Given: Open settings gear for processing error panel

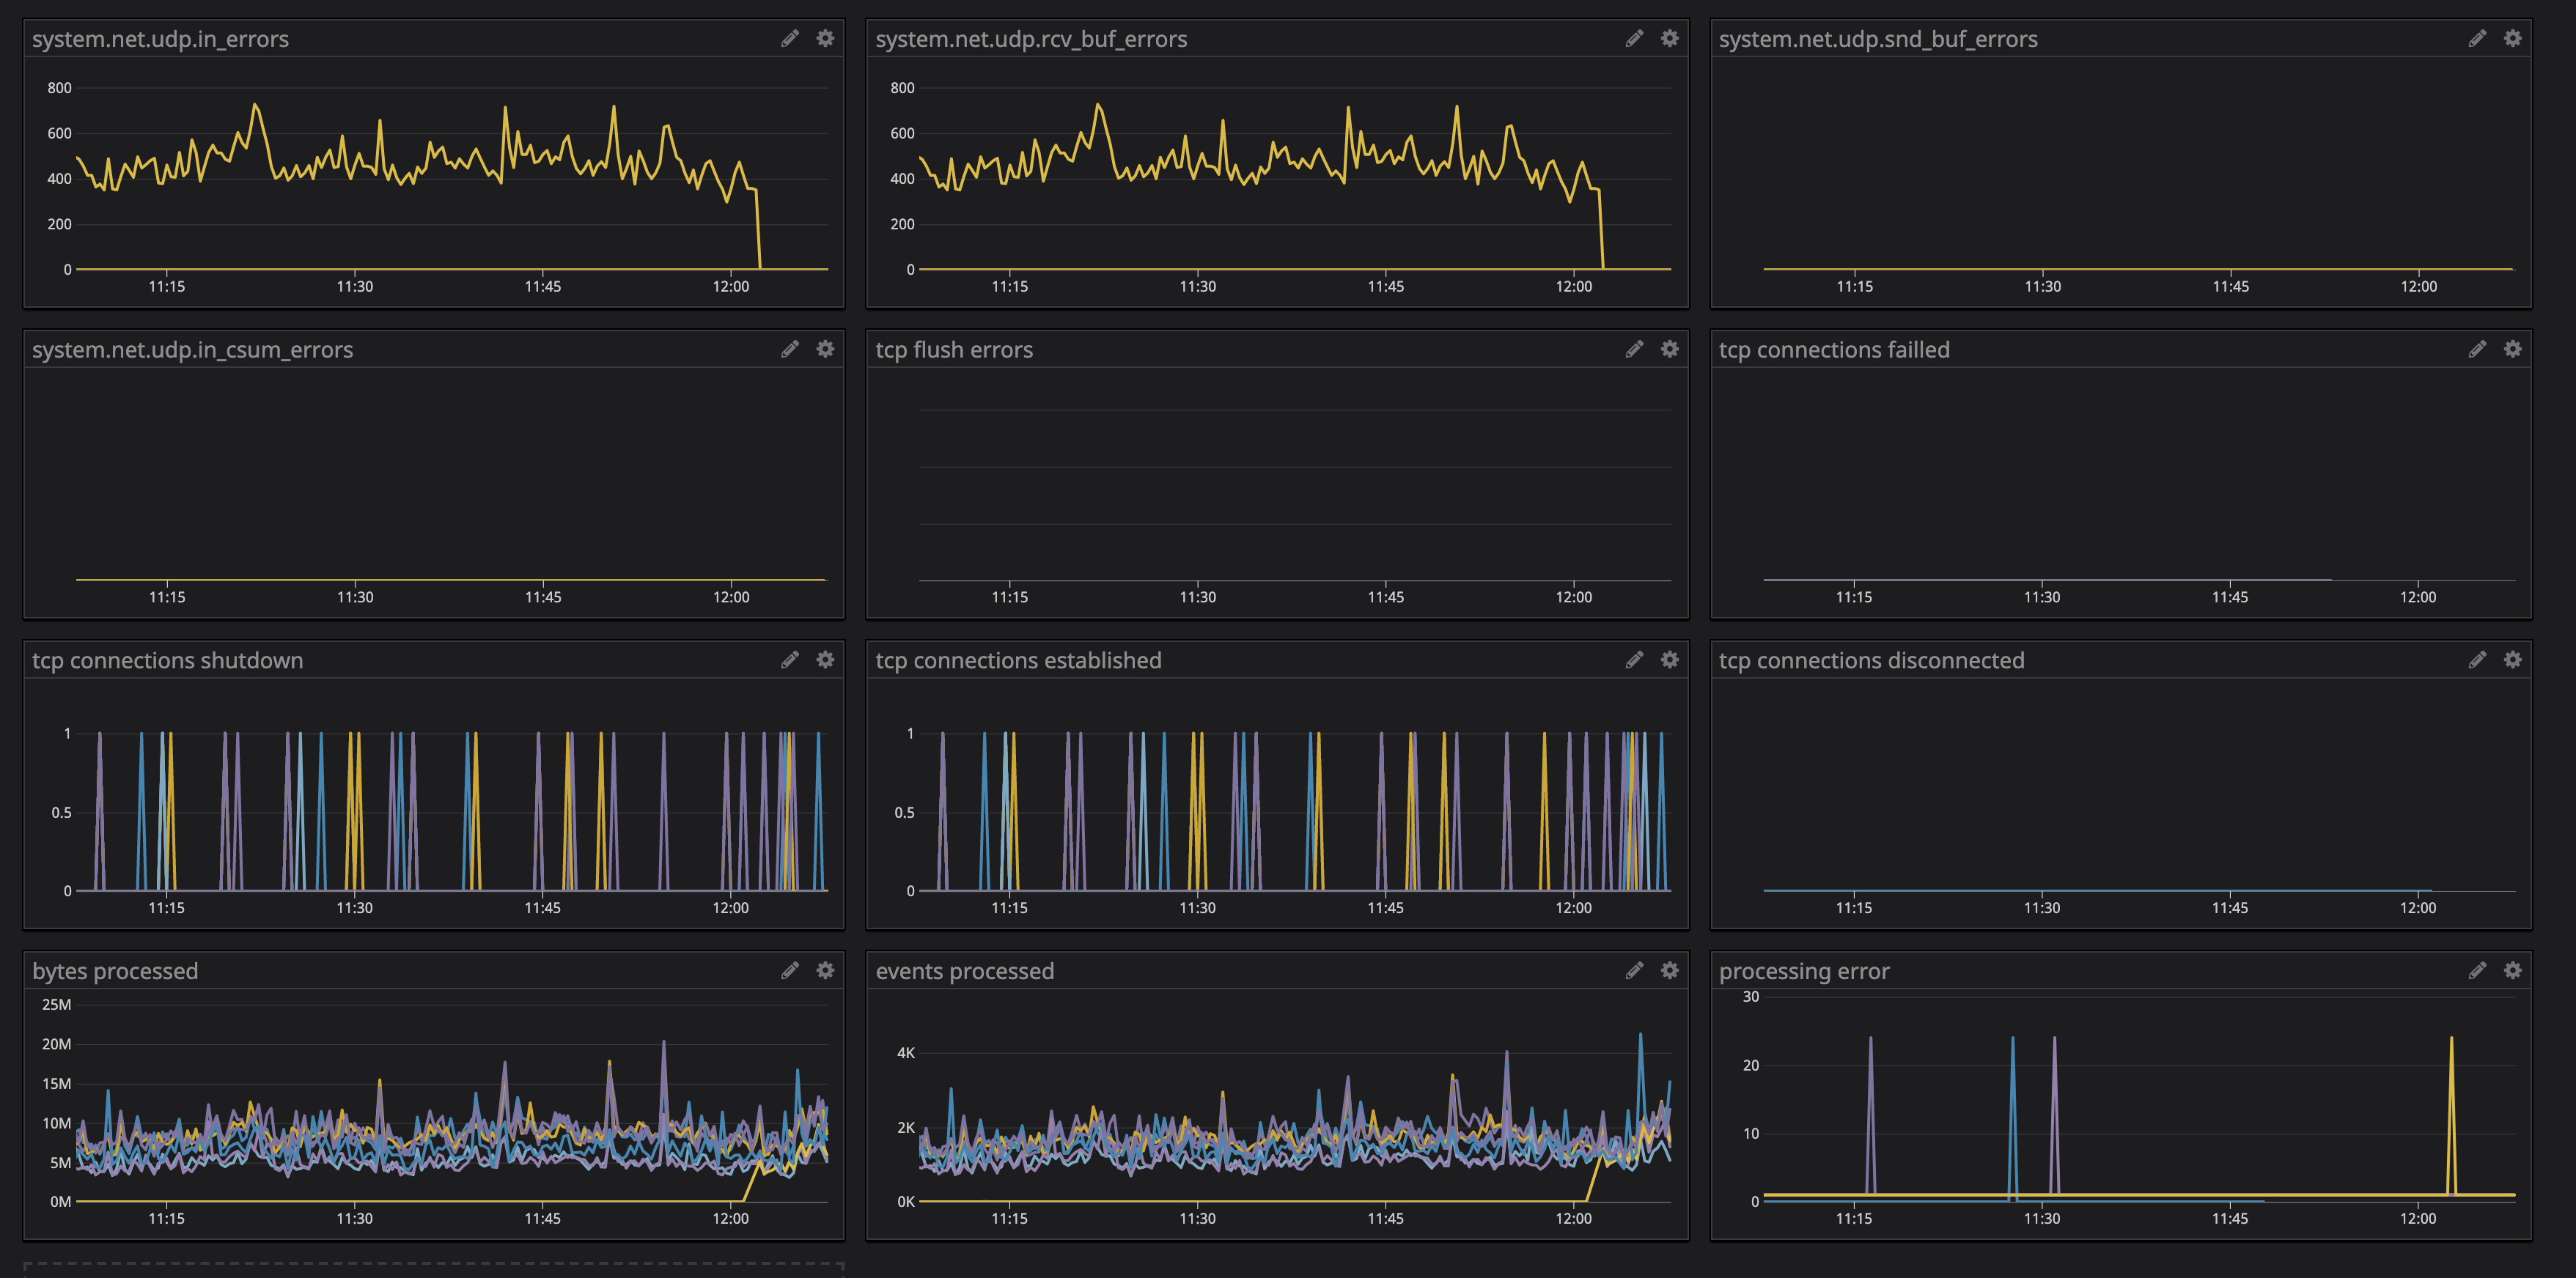Looking at the screenshot, I should point(2513,970).
